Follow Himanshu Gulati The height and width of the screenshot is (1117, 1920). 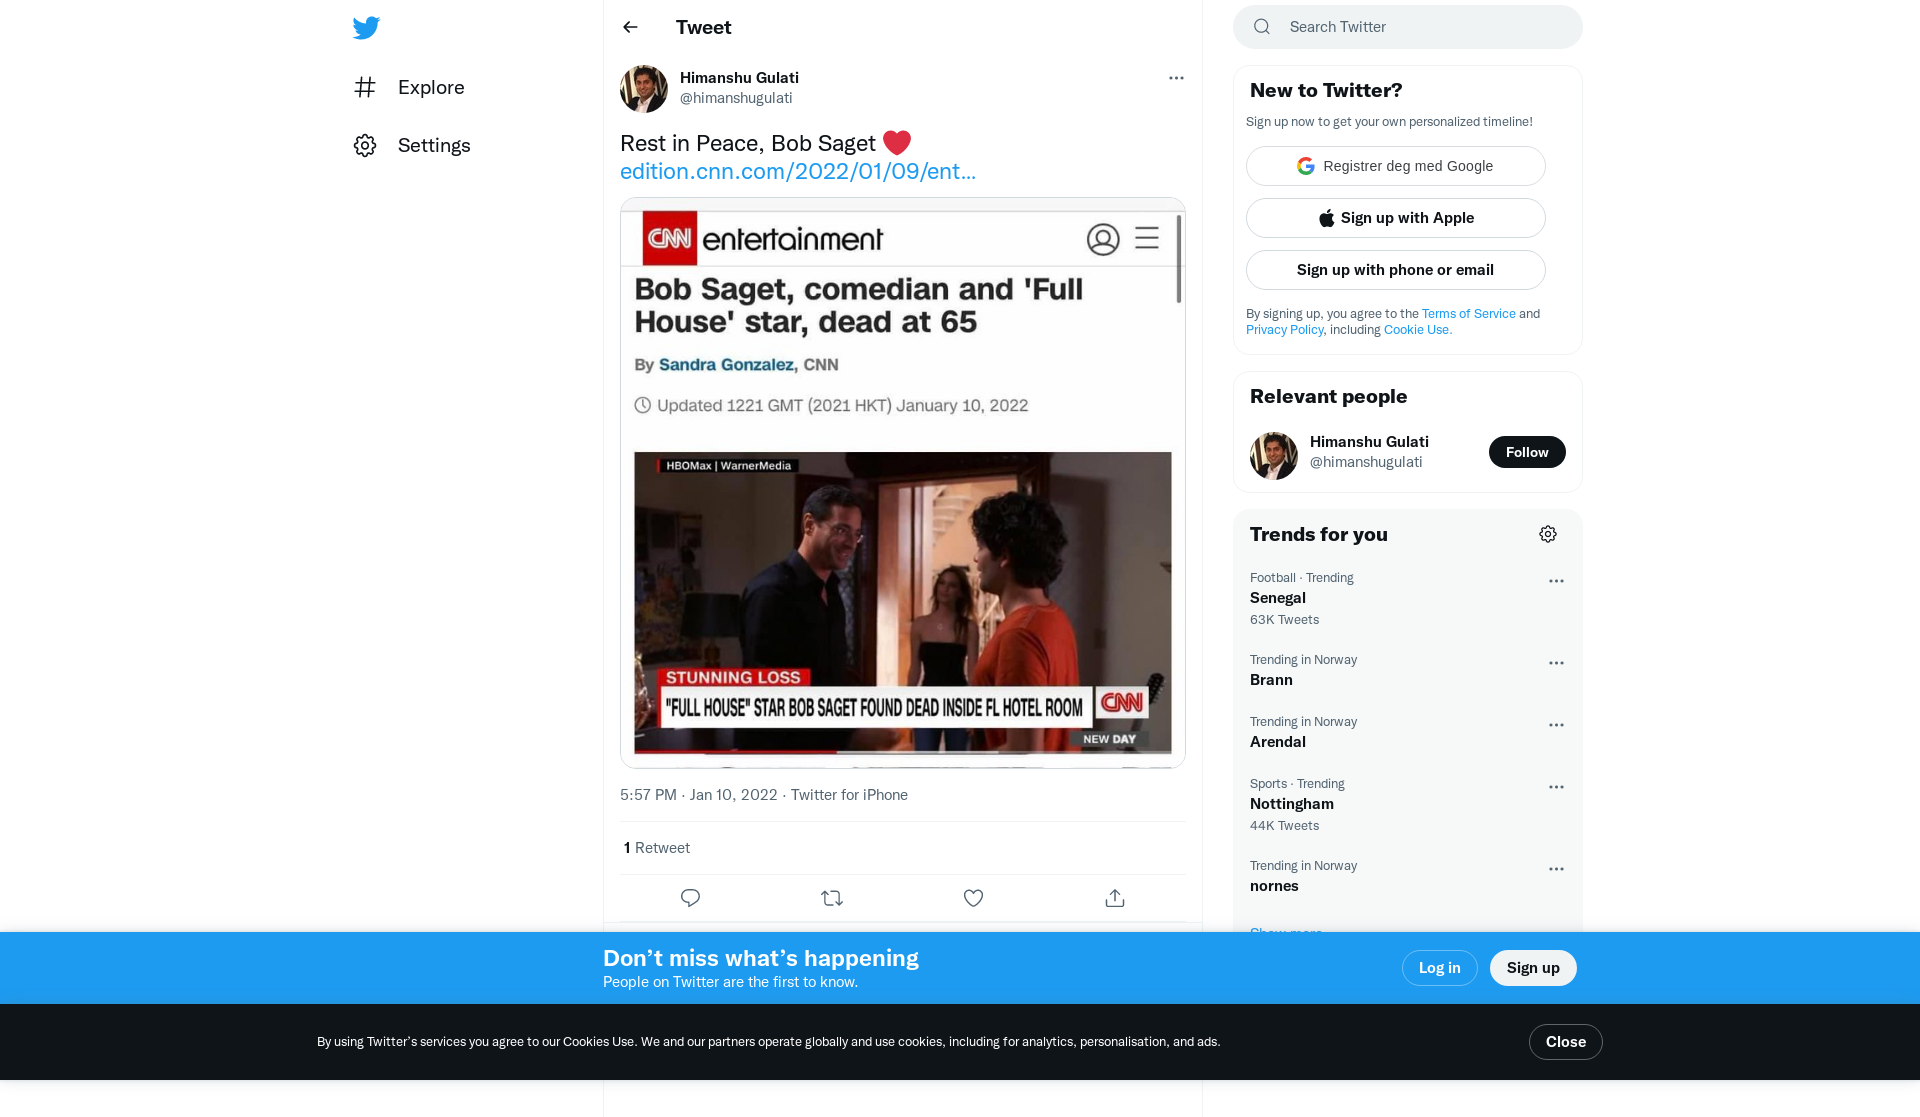click(1527, 452)
